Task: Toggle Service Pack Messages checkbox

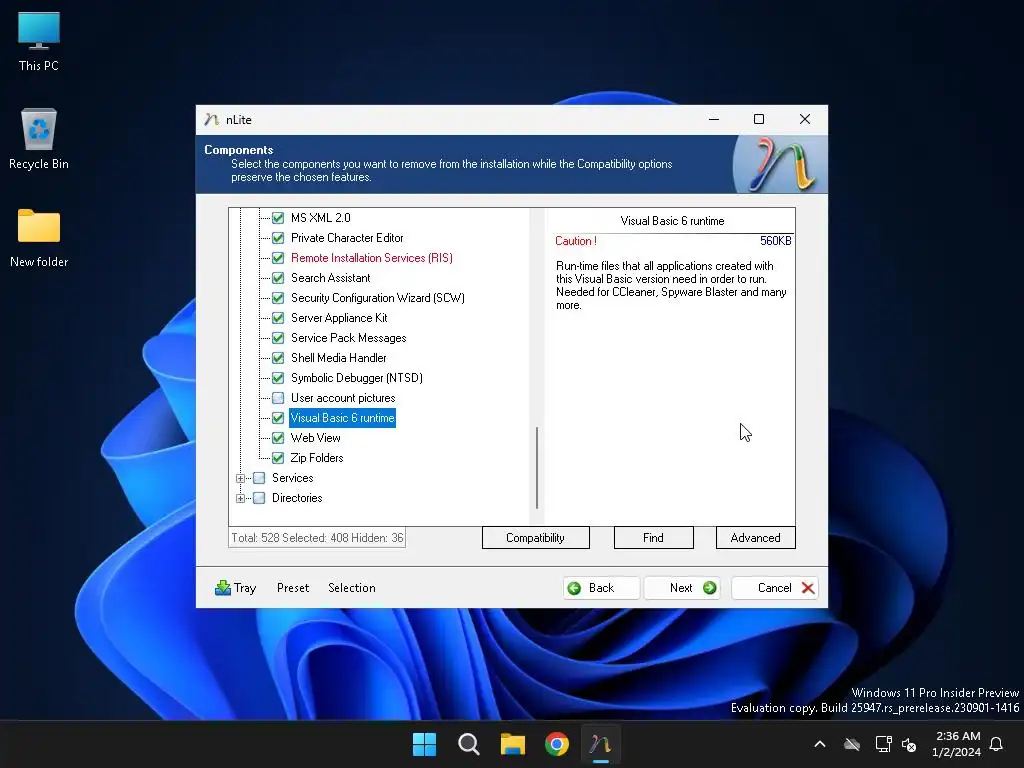Action: [x=278, y=338]
